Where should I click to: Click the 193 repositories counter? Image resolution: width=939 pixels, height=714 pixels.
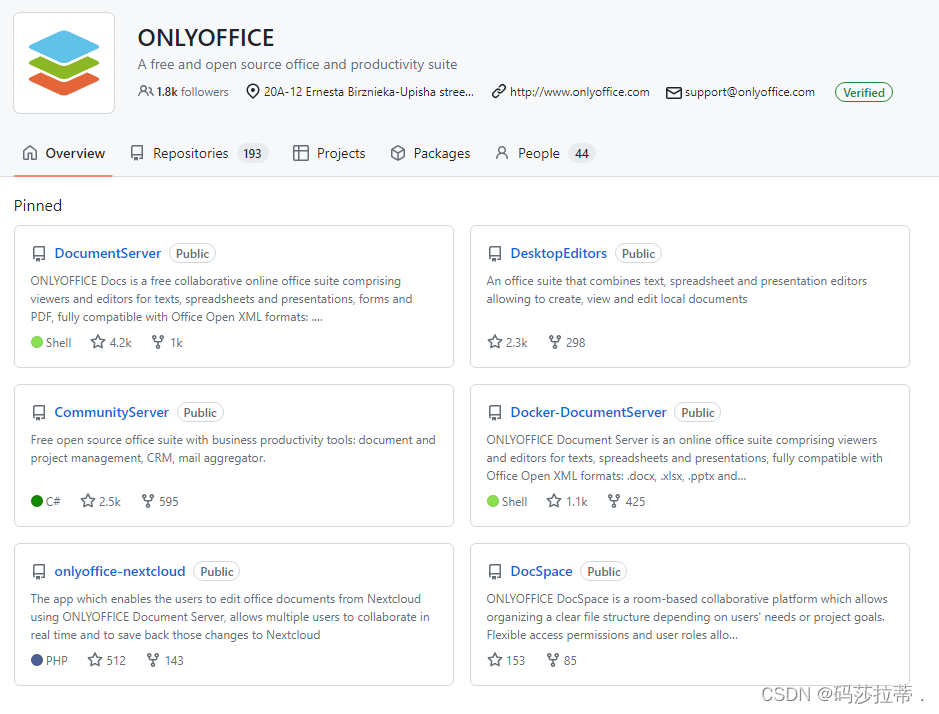[x=252, y=153]
